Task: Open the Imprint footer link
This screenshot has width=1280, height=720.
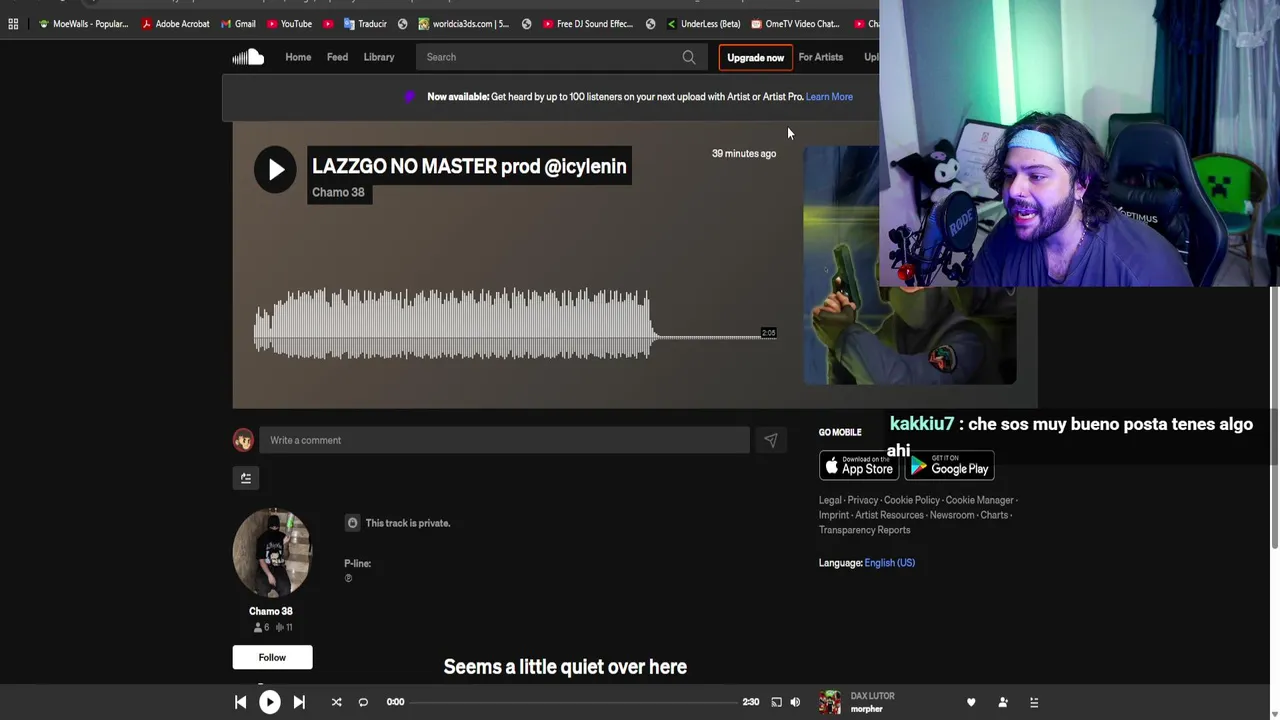Action: 834,515
